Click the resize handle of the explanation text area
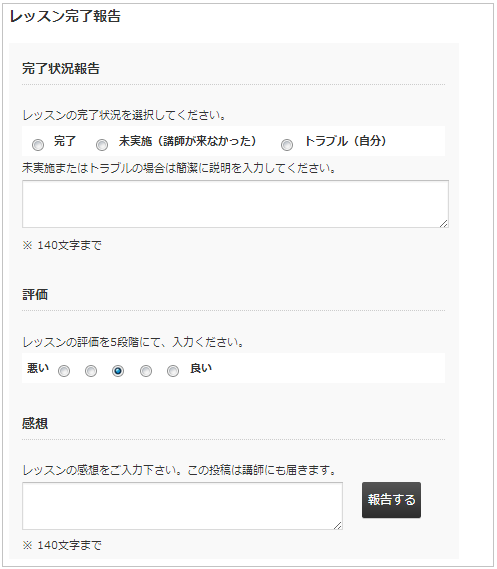This screenshot has width=497, height=569. pos(444,223)
